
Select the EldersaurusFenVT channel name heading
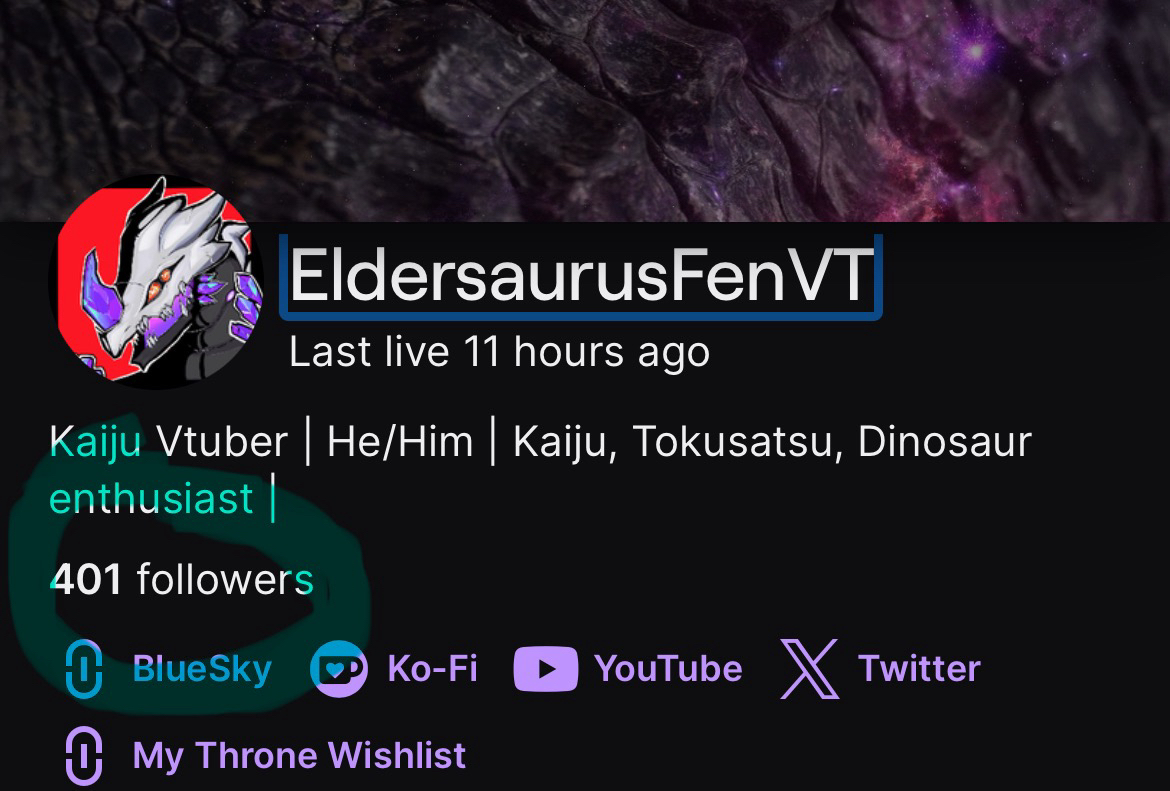581,276
